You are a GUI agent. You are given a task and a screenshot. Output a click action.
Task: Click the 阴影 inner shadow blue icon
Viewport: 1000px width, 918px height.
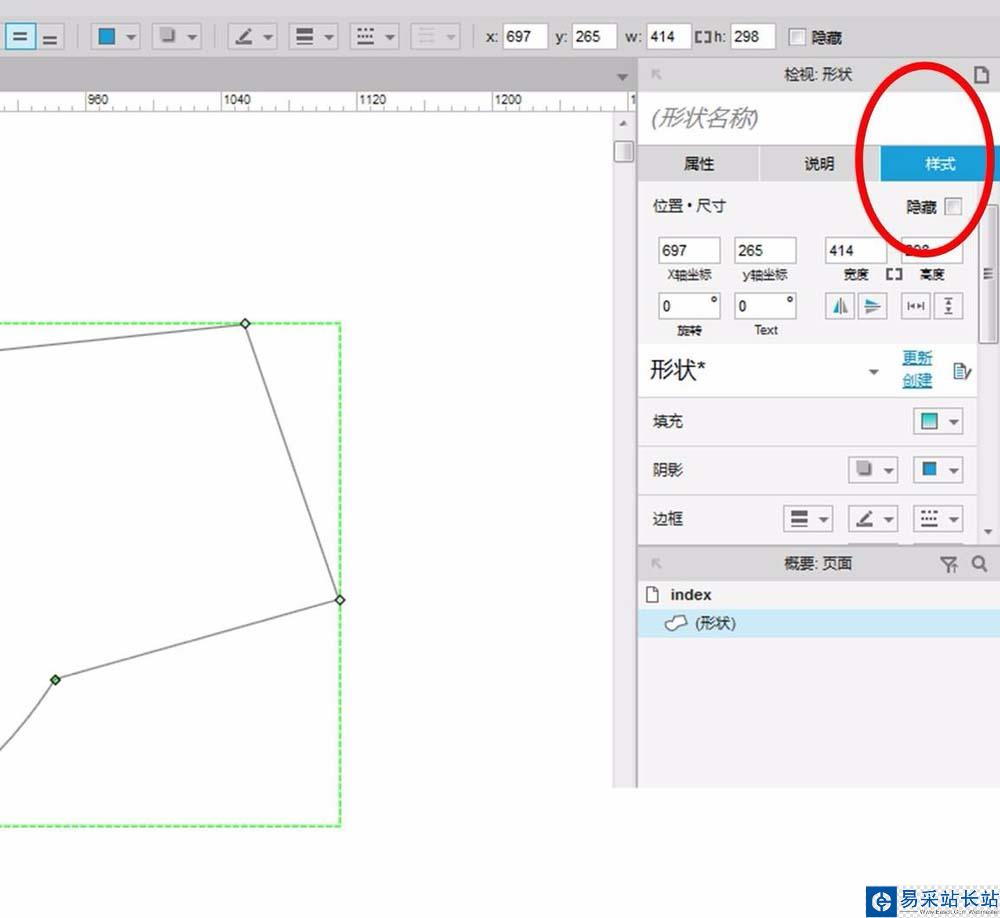(929, 470)
